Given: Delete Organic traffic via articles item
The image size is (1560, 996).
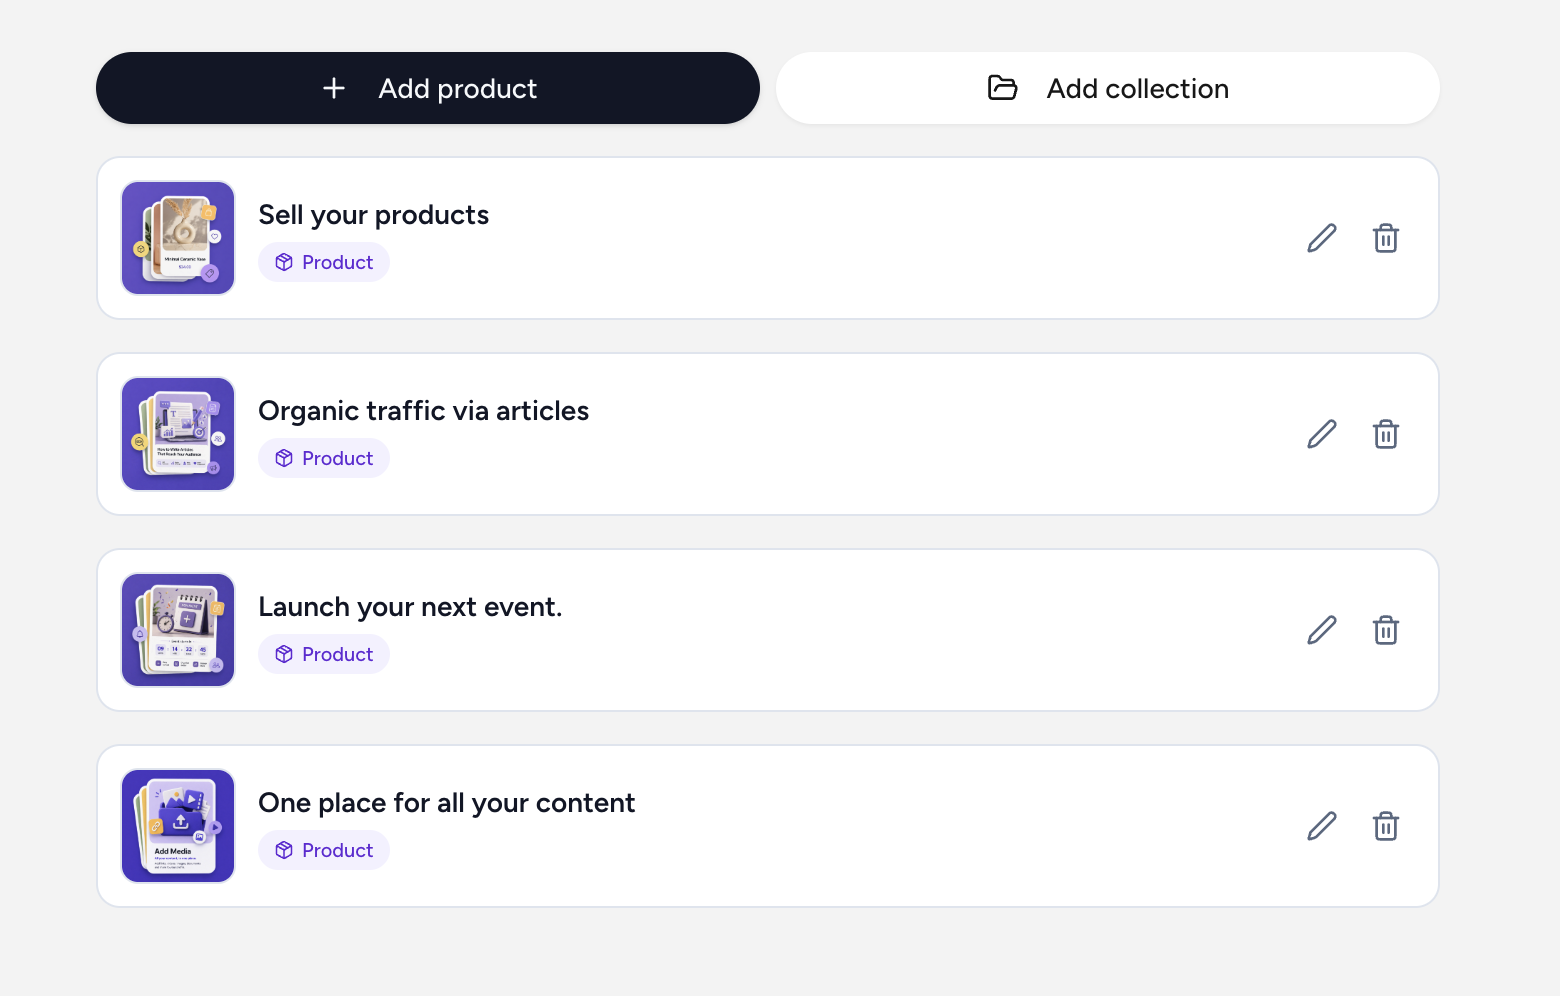Looking at the screenshot, I should [x=1386, y=434].
